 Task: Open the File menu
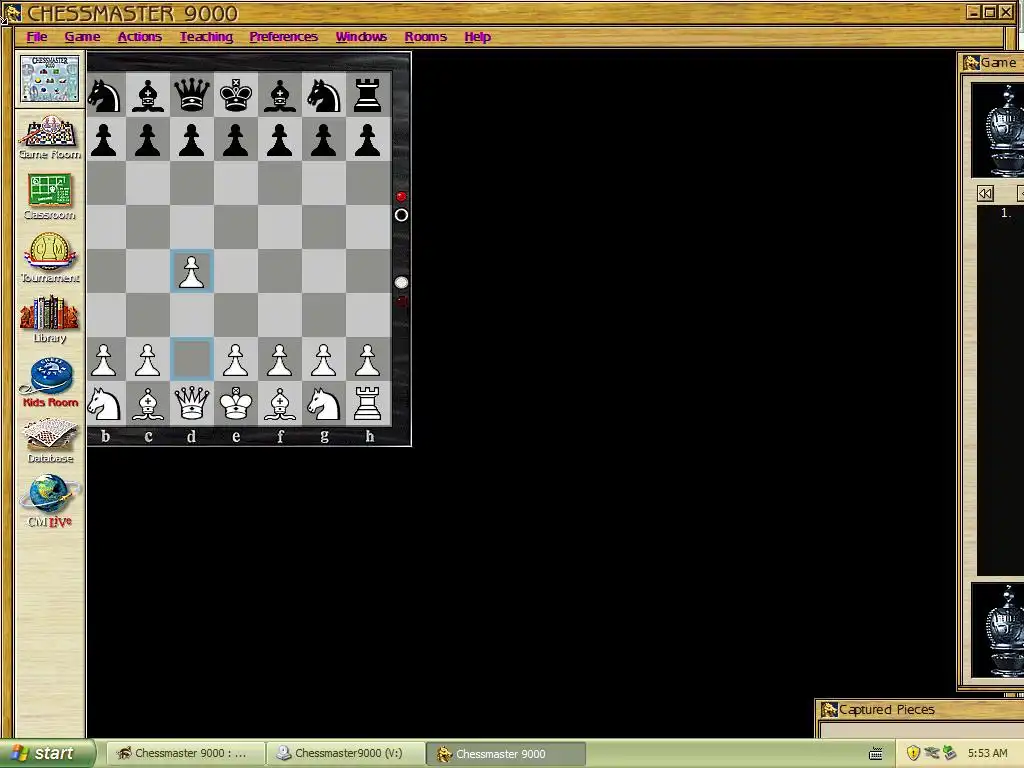[x=37, y=37]
